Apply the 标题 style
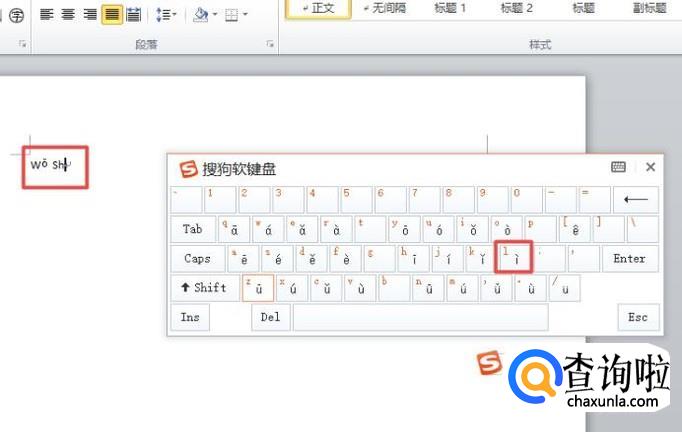Image resolution: width=682 pixels, height=432 pixels. pos(583,8)
